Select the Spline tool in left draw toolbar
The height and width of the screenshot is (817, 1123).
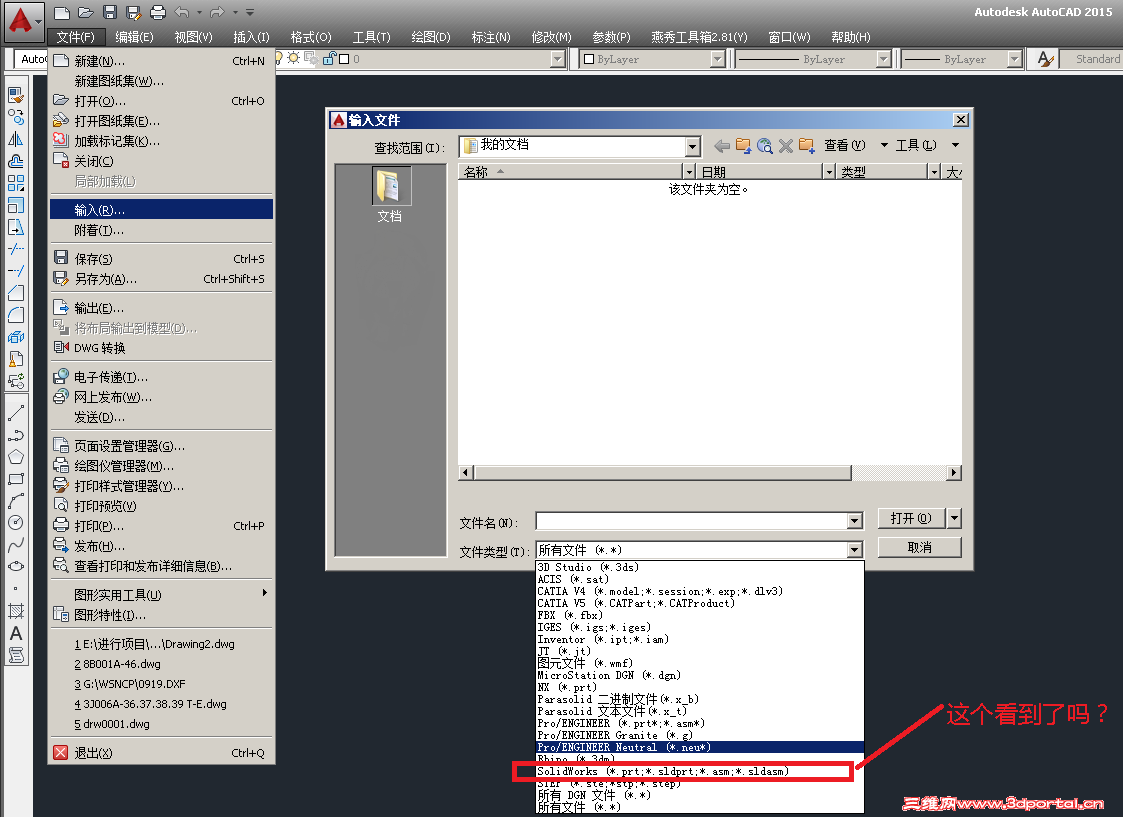click(16, 545)
